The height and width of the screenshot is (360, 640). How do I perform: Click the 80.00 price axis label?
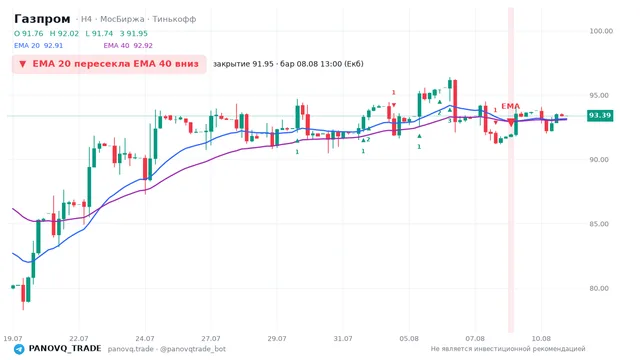[x=599, y=288]
